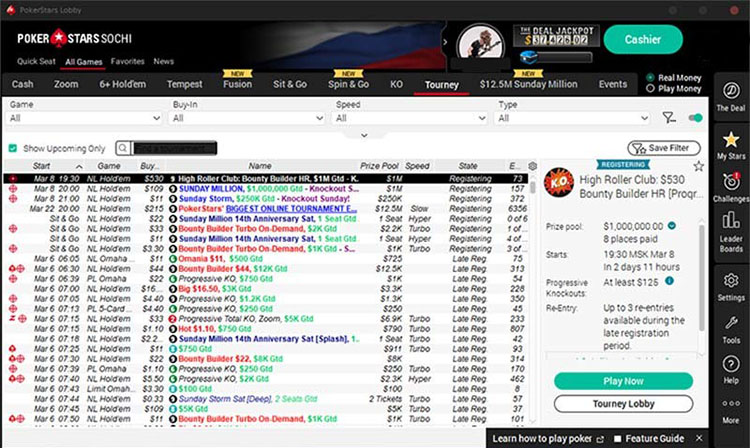Open the Buy-In filter dropdown
This screenshot has width=750, height=448.
click(x=247, y=118)
